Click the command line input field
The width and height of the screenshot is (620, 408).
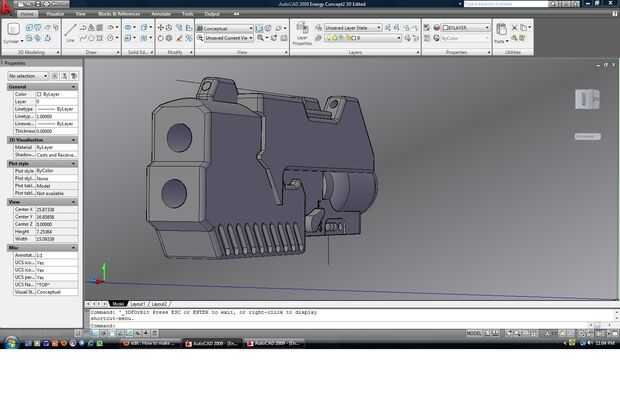click(x=340, y=326)
